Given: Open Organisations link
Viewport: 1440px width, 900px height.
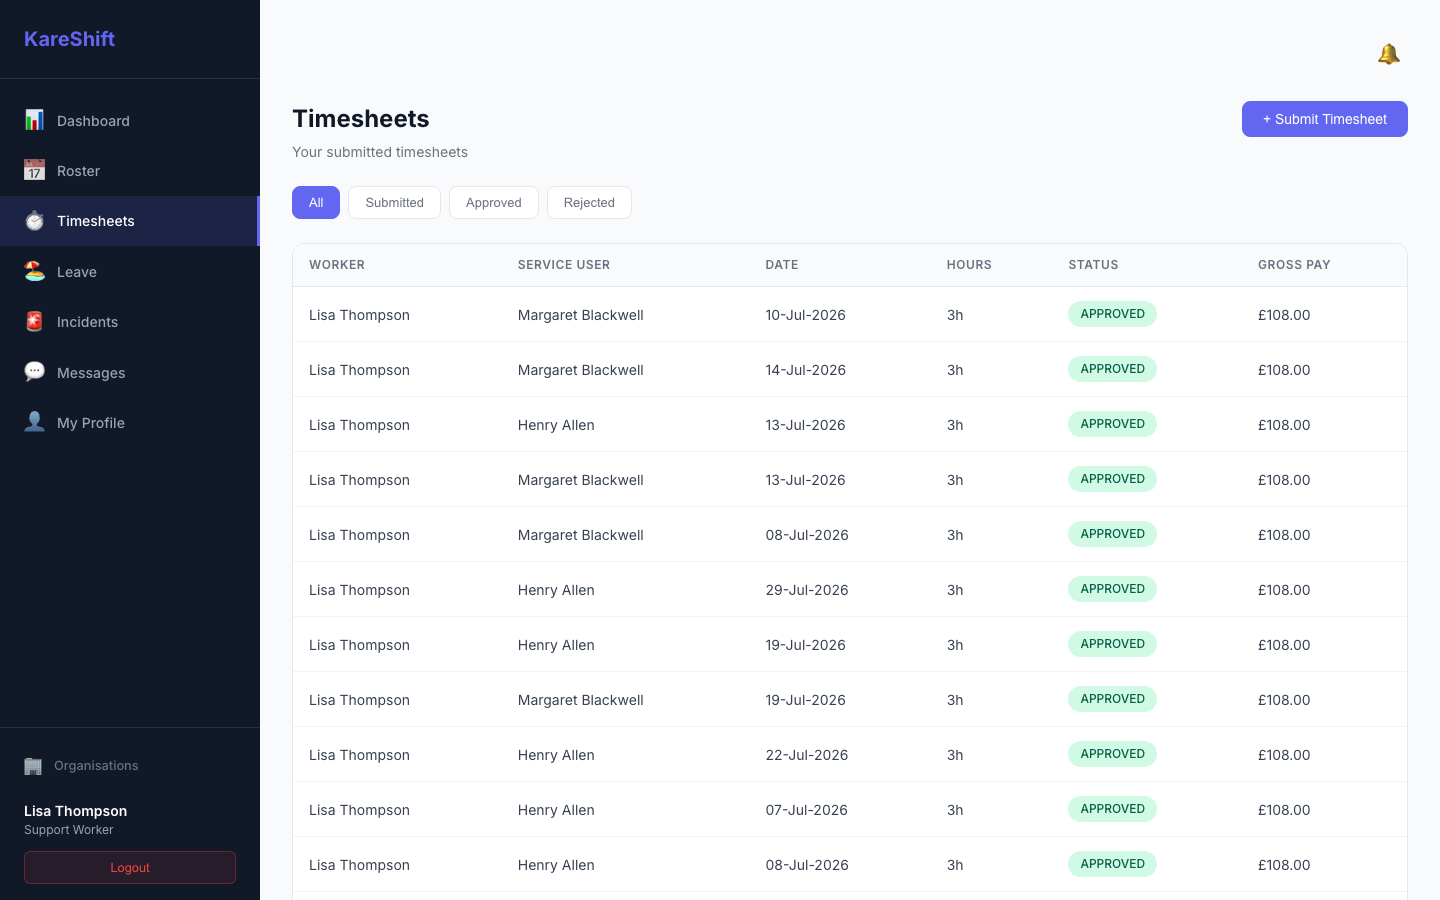Looking at the screenshot, I should tap(96, 766).
